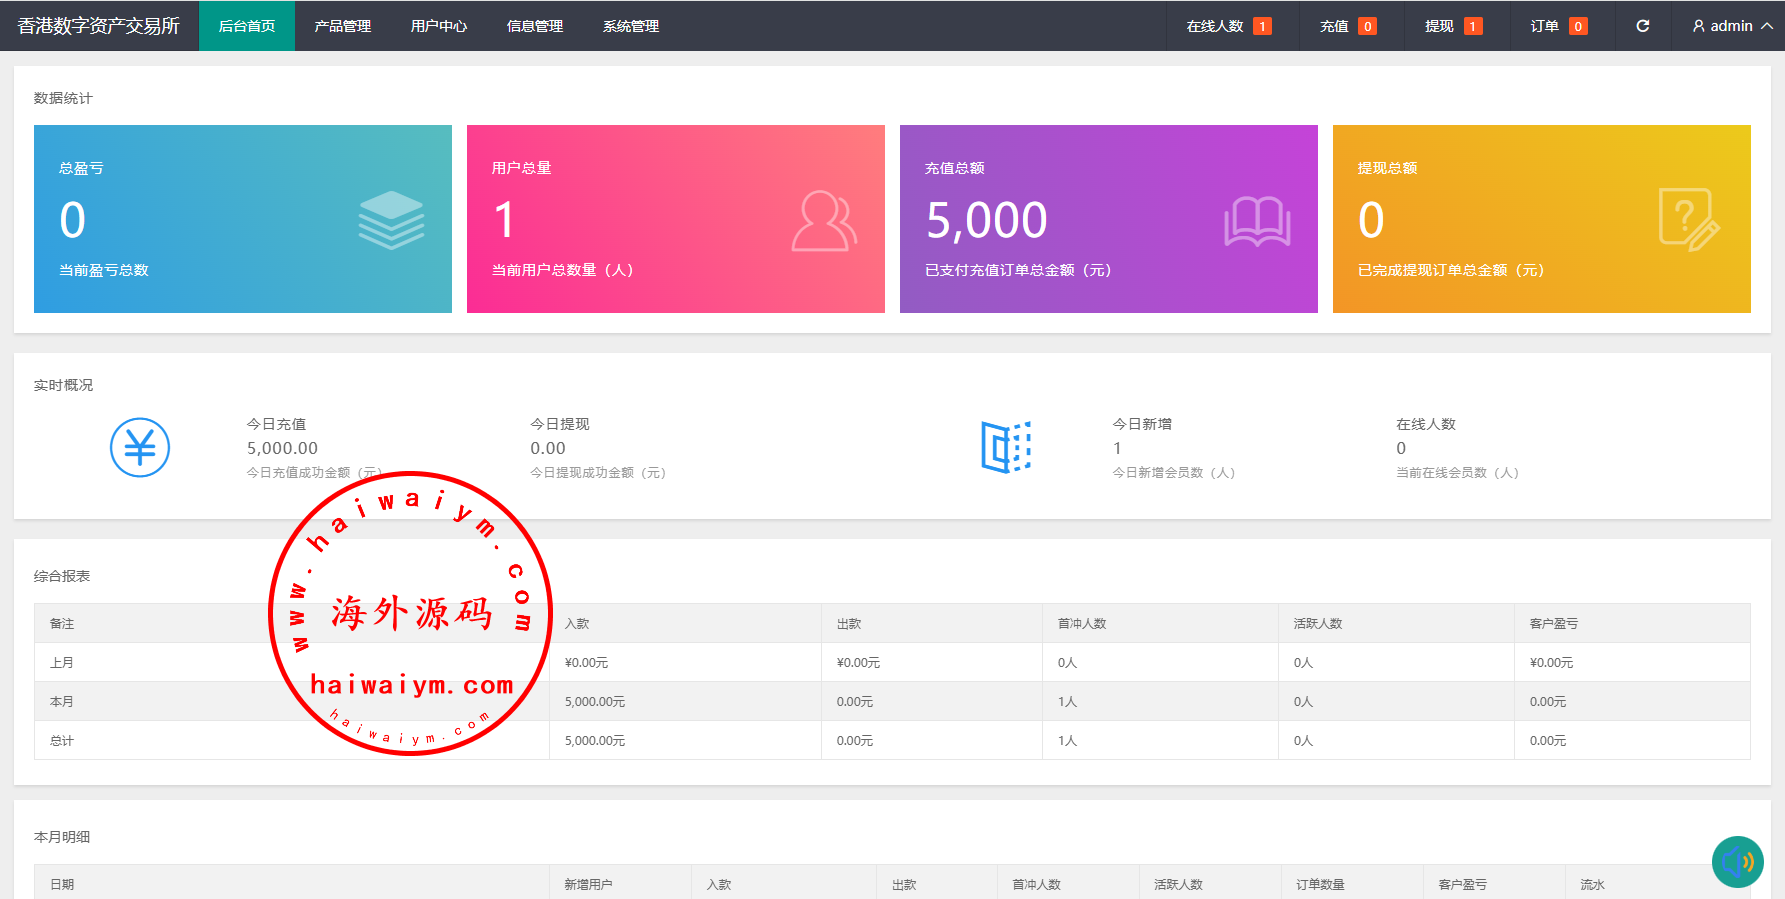This screenshot has height=899, width=1785.
Task: Click the users icon in 用户总量 card
Action: [824, 221]
